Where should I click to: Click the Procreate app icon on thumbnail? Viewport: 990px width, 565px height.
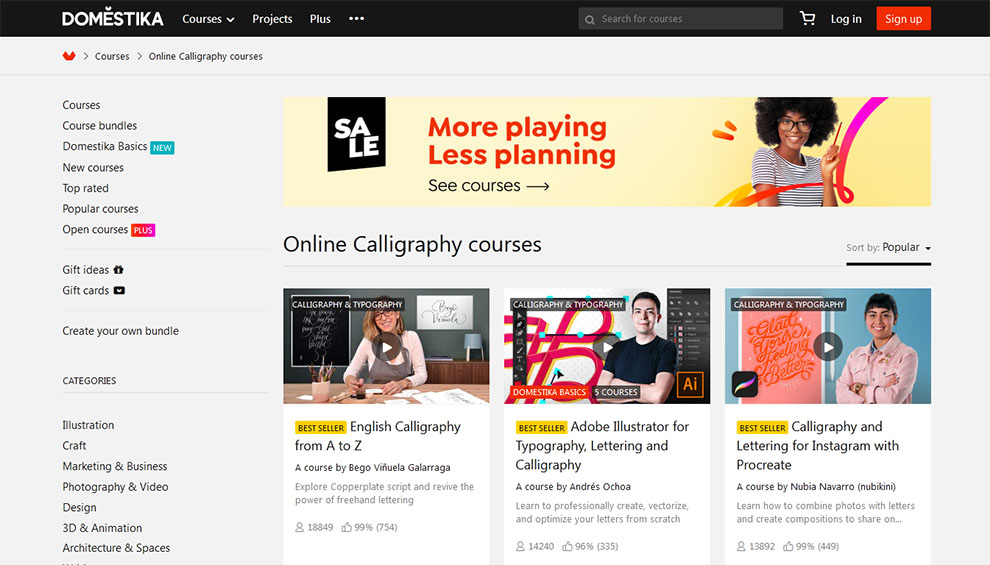pyautogui.click(x=744, y=384)
